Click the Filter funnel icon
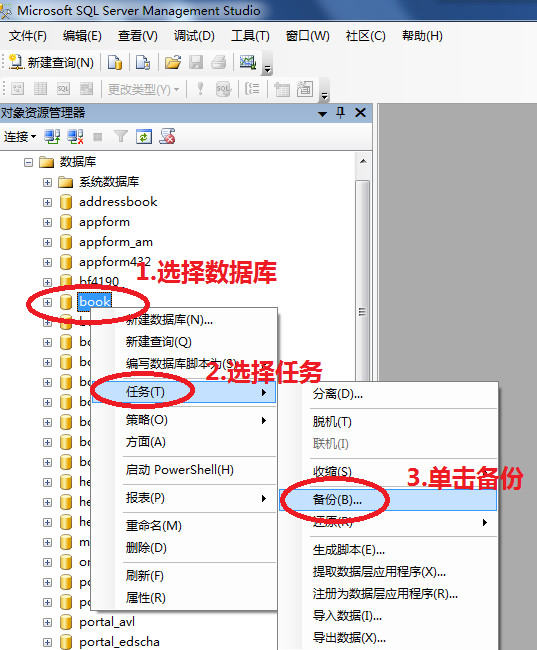The image size is (537, 650). (x=121, y=136)
